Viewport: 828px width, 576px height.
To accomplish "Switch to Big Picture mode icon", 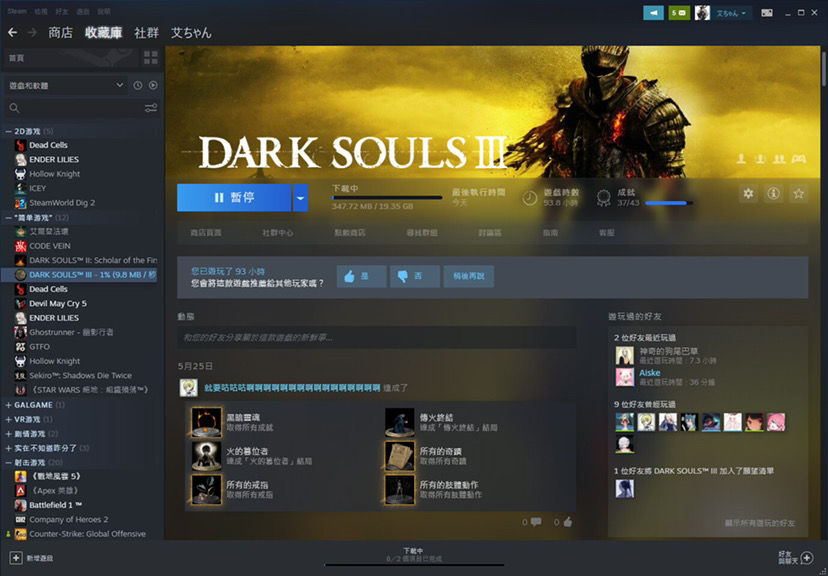I will click(767, 13).
